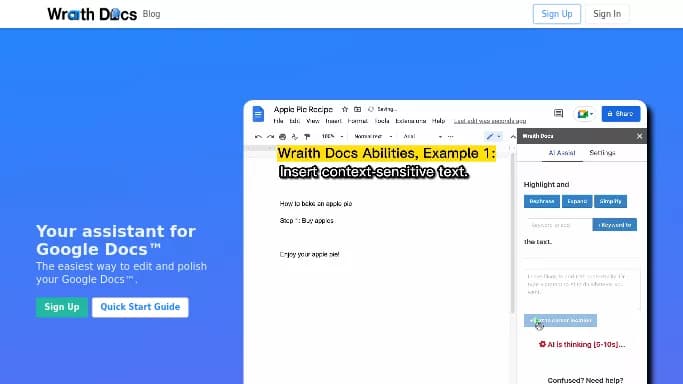Click the sidebar prompt text area

[582, 289]
